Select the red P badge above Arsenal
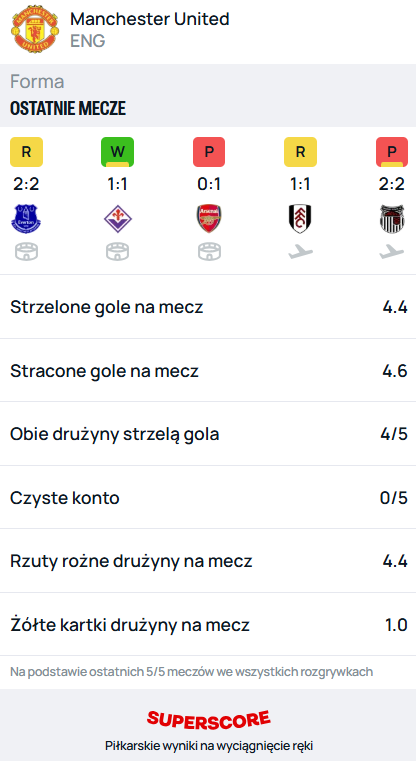Screen dimensions: 416x761 209,152
